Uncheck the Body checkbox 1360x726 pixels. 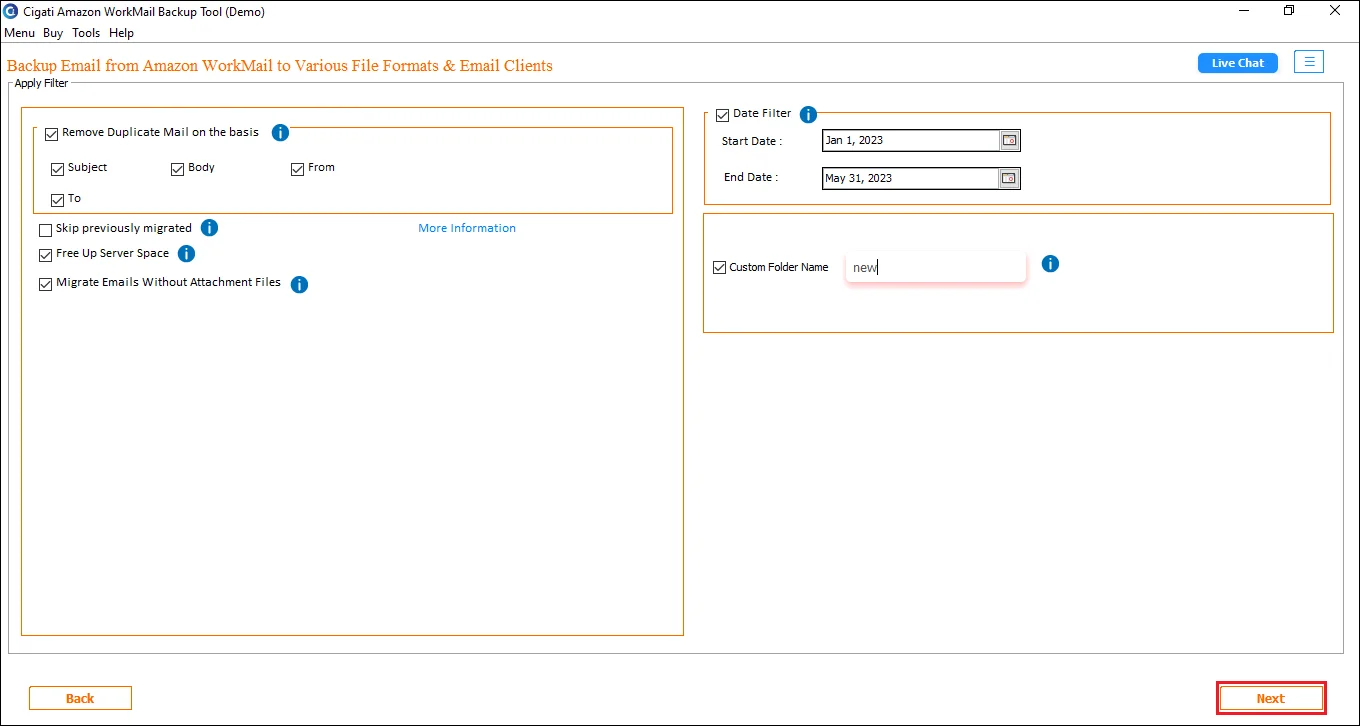click(x=178, y=170)
